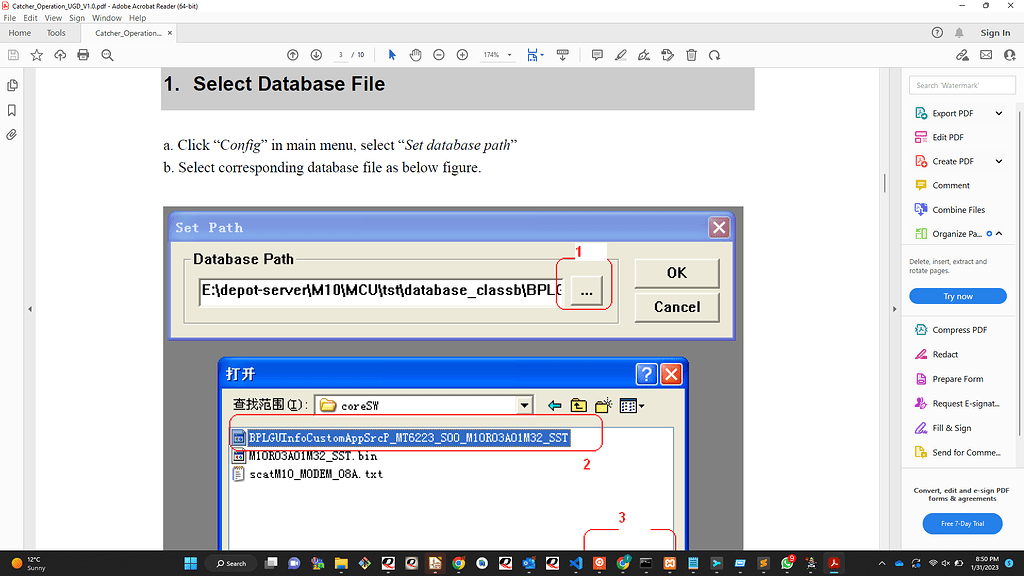Click the Print file icon
The image size is (1024, 576).
(x=84, y=55)
